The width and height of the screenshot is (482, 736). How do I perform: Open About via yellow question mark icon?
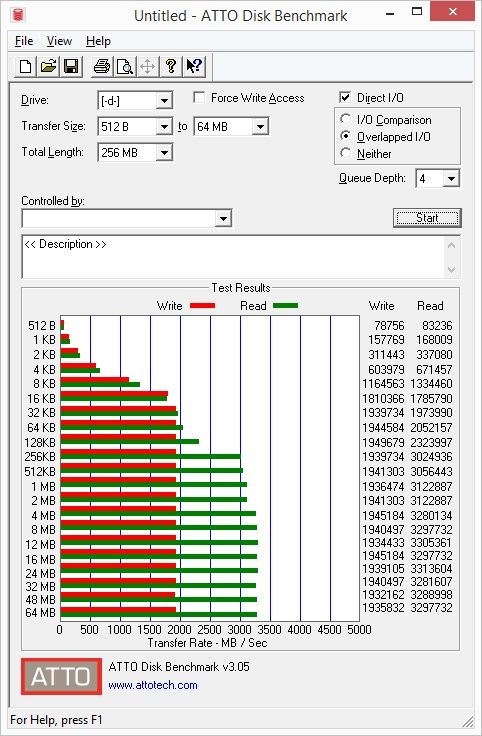(x=171, y=66)
